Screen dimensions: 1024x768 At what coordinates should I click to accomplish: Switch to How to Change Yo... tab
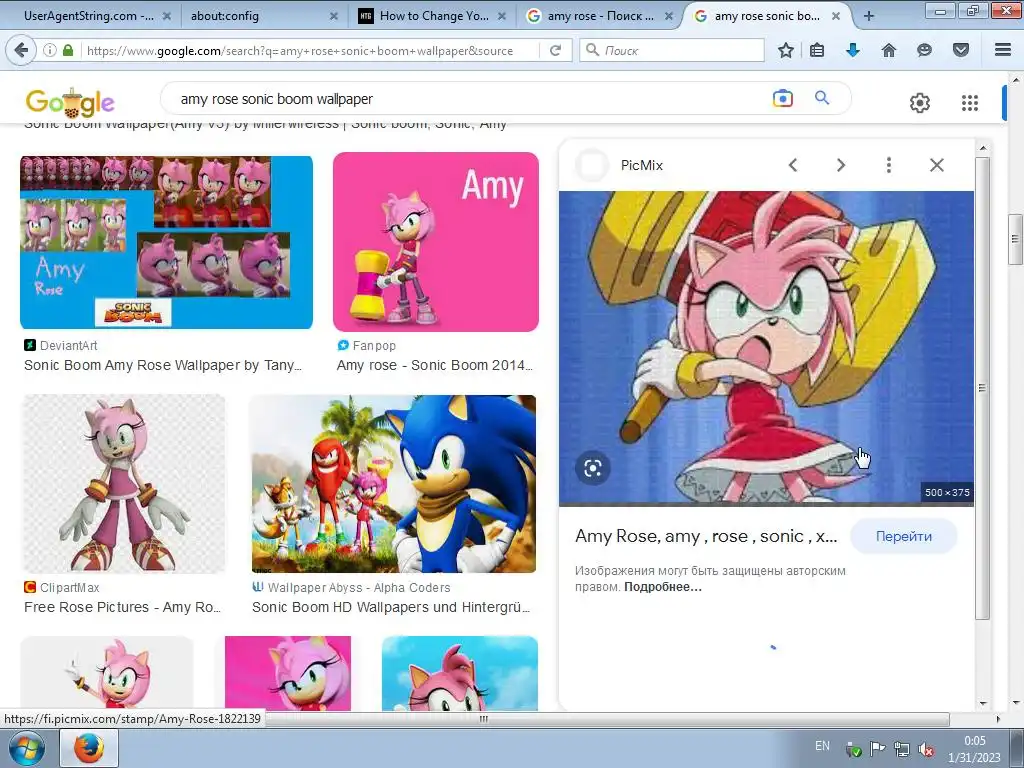(x=434, y=16)
